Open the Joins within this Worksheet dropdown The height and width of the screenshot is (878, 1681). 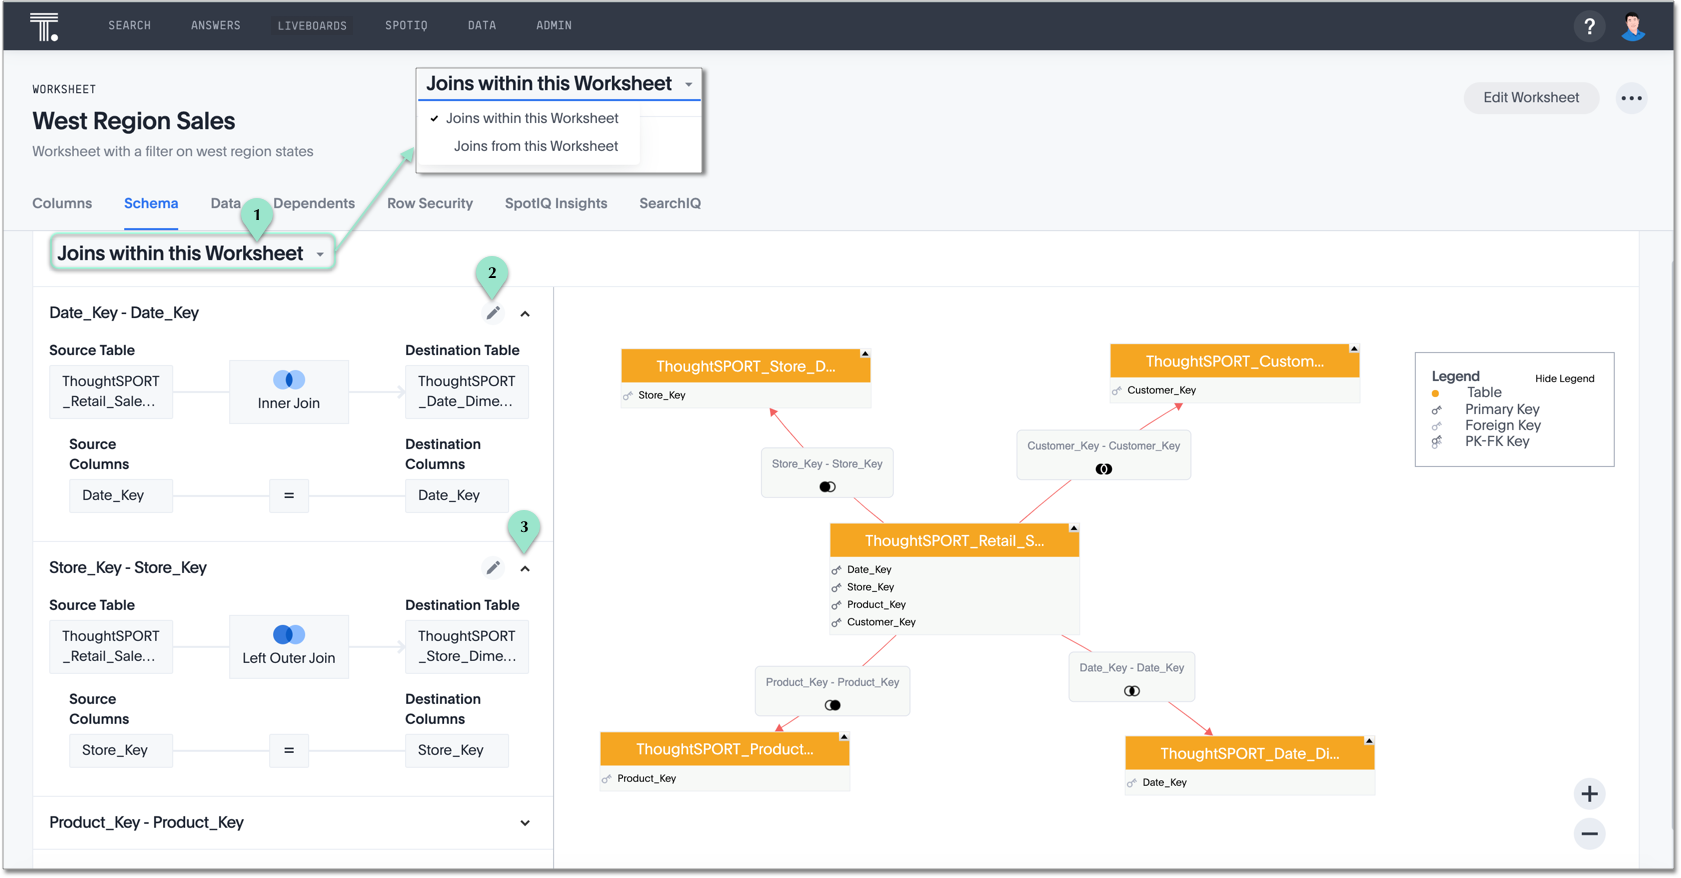191,254
